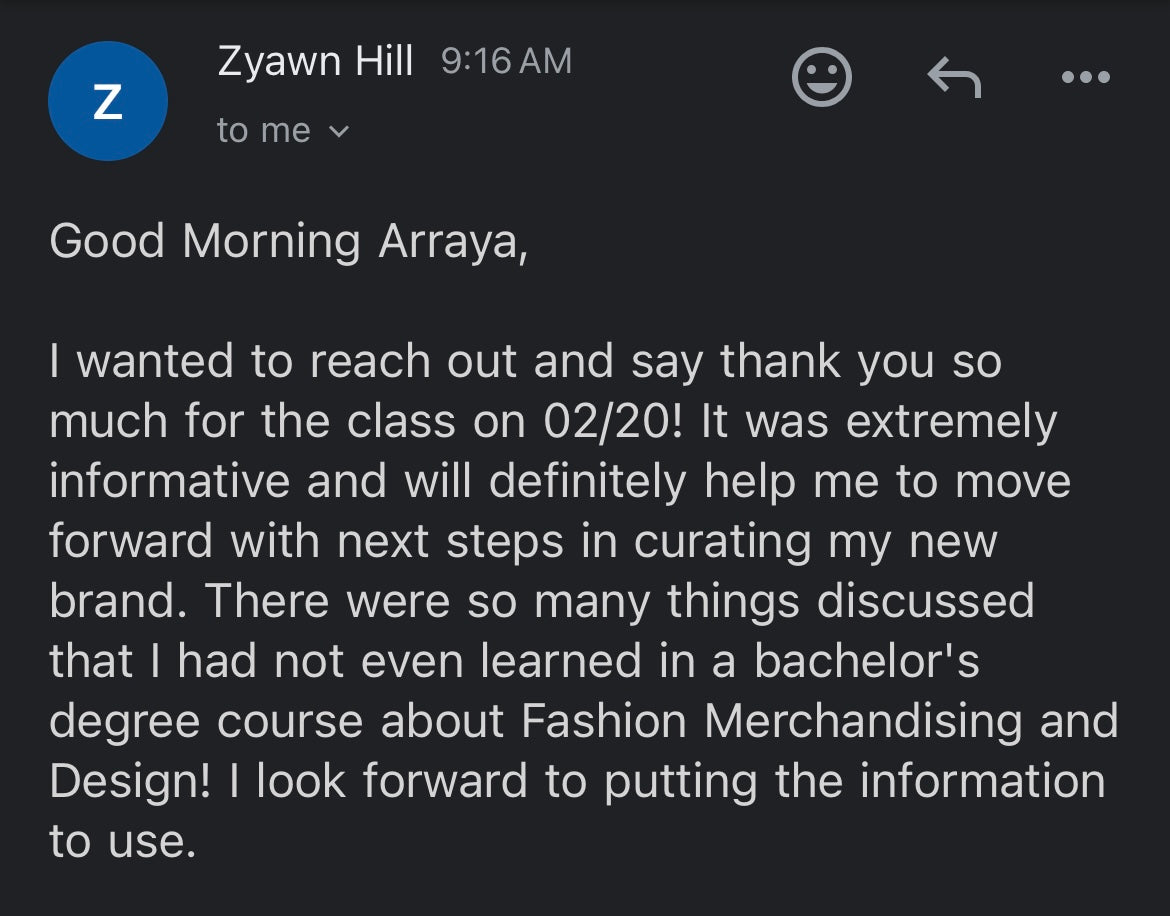This screenshot has width=1170, height=916.
Task: Click the "Good Morning Arraya," greeting line
Action: click(x=288, y=242)
